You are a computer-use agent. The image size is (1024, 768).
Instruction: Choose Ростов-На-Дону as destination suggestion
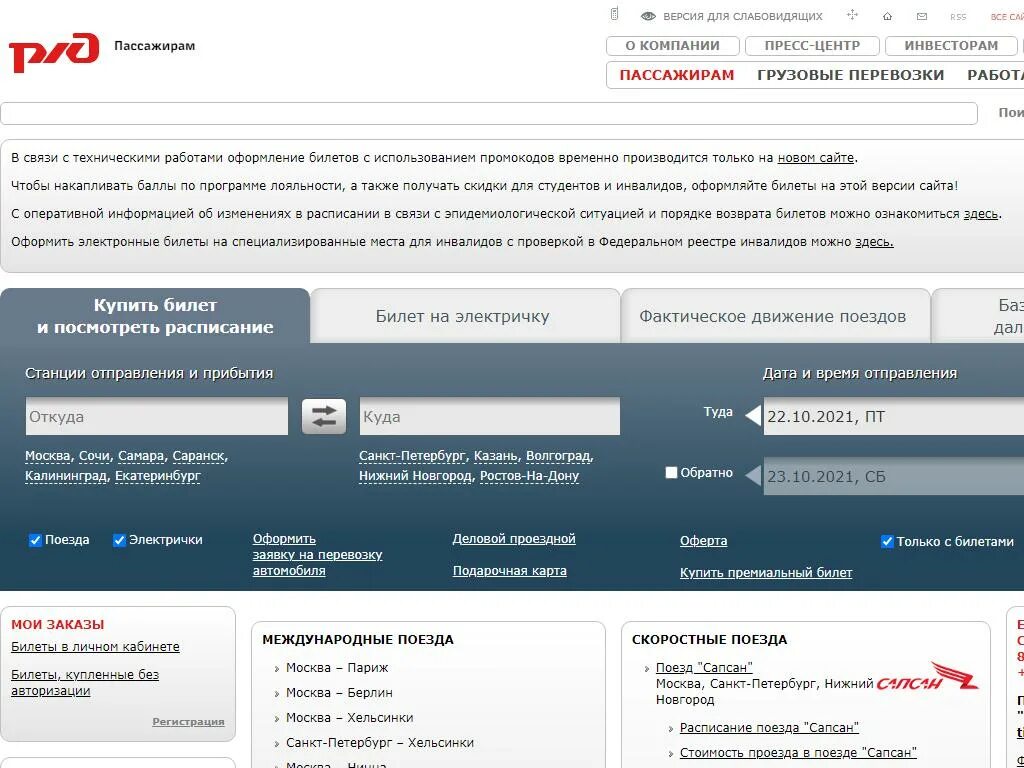tap(530, 476)
